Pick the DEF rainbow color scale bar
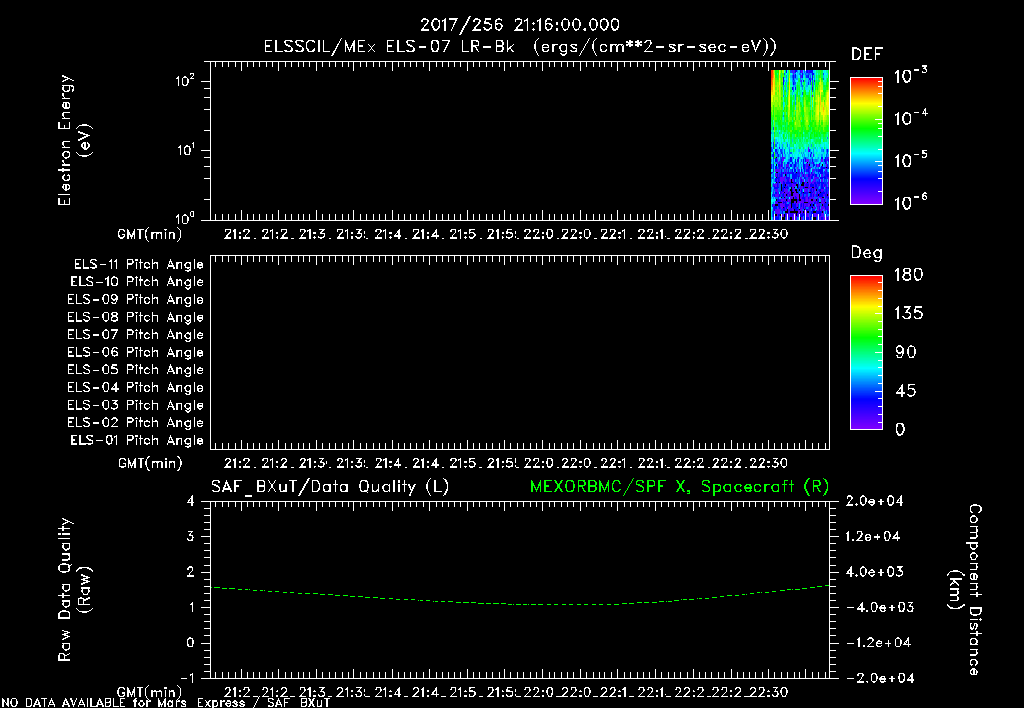The width and height of the screenshot is (1024, 708). [x=866, y=140]
